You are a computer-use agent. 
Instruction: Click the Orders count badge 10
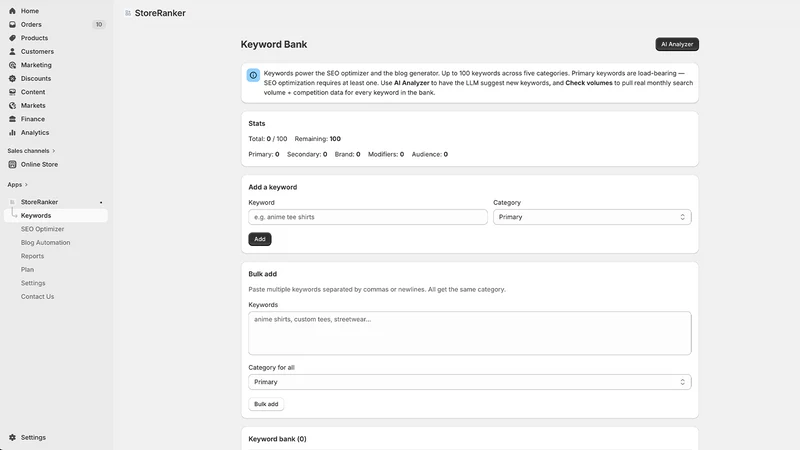coord(99,24)
